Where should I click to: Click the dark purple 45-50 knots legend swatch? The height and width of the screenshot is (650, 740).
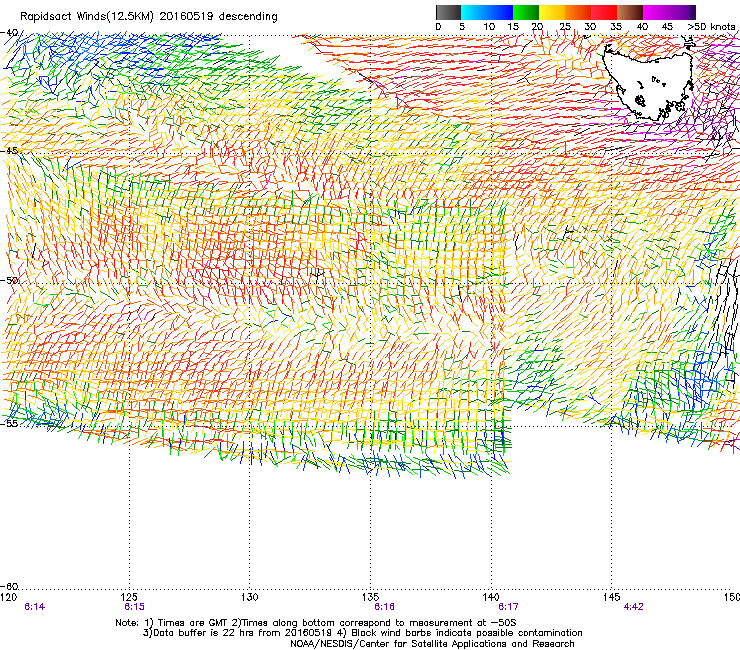pyautogui.click(x=682, y=12)
